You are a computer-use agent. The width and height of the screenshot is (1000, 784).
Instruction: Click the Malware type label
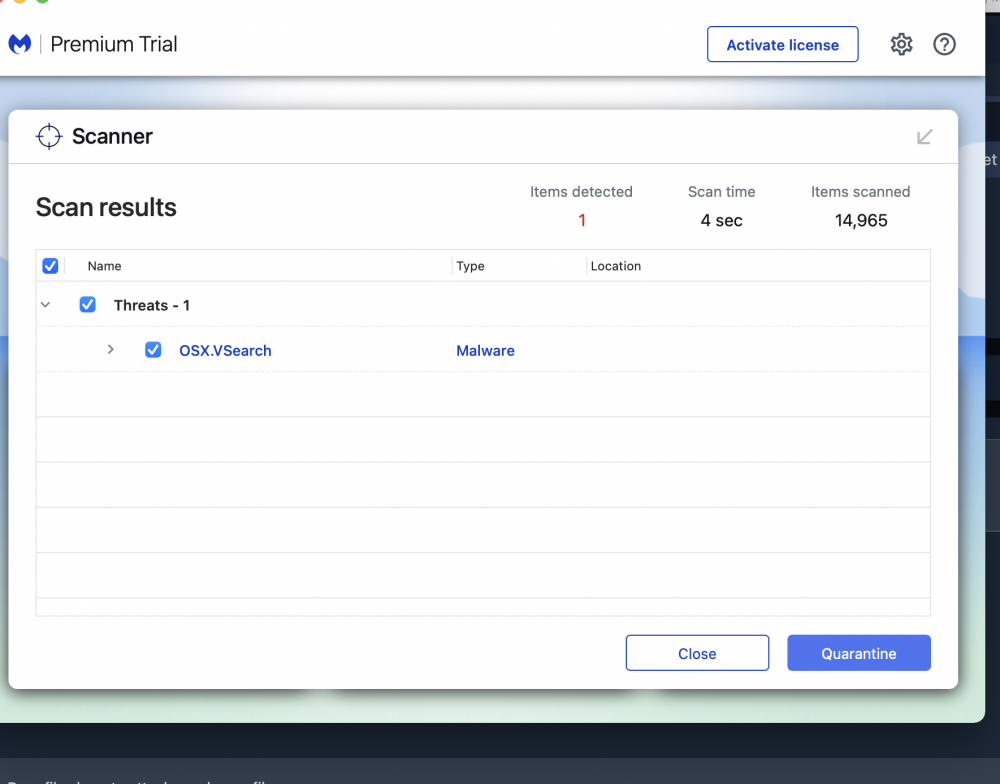pos(485,351)
